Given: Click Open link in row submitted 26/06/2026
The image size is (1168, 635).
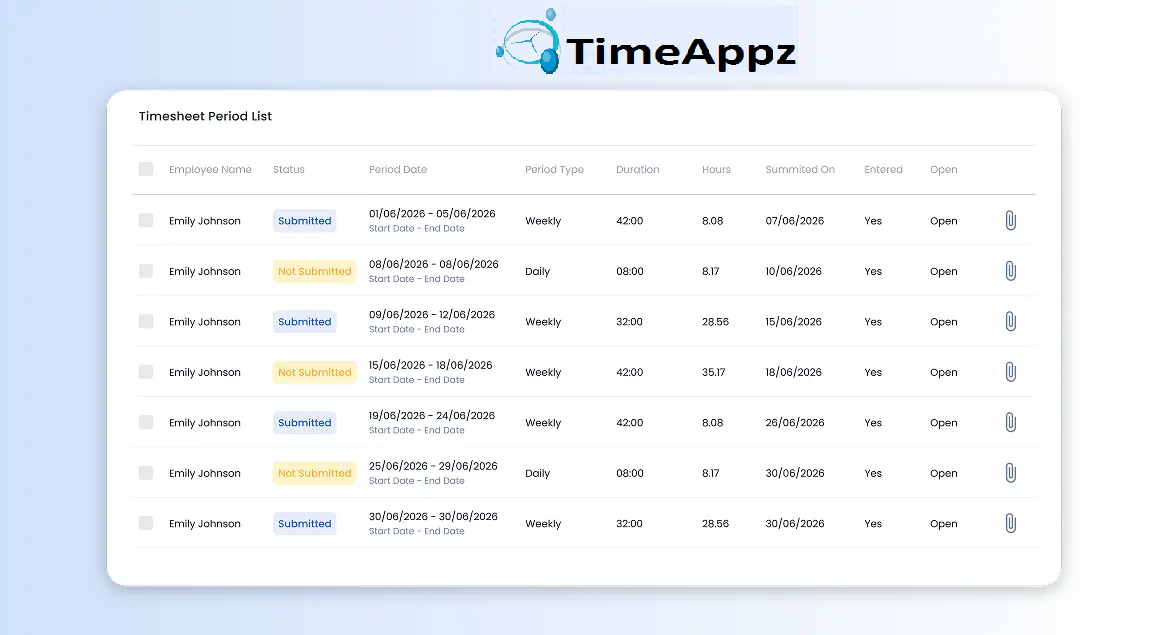Looking at the screenshot, I should click(944, 423).
